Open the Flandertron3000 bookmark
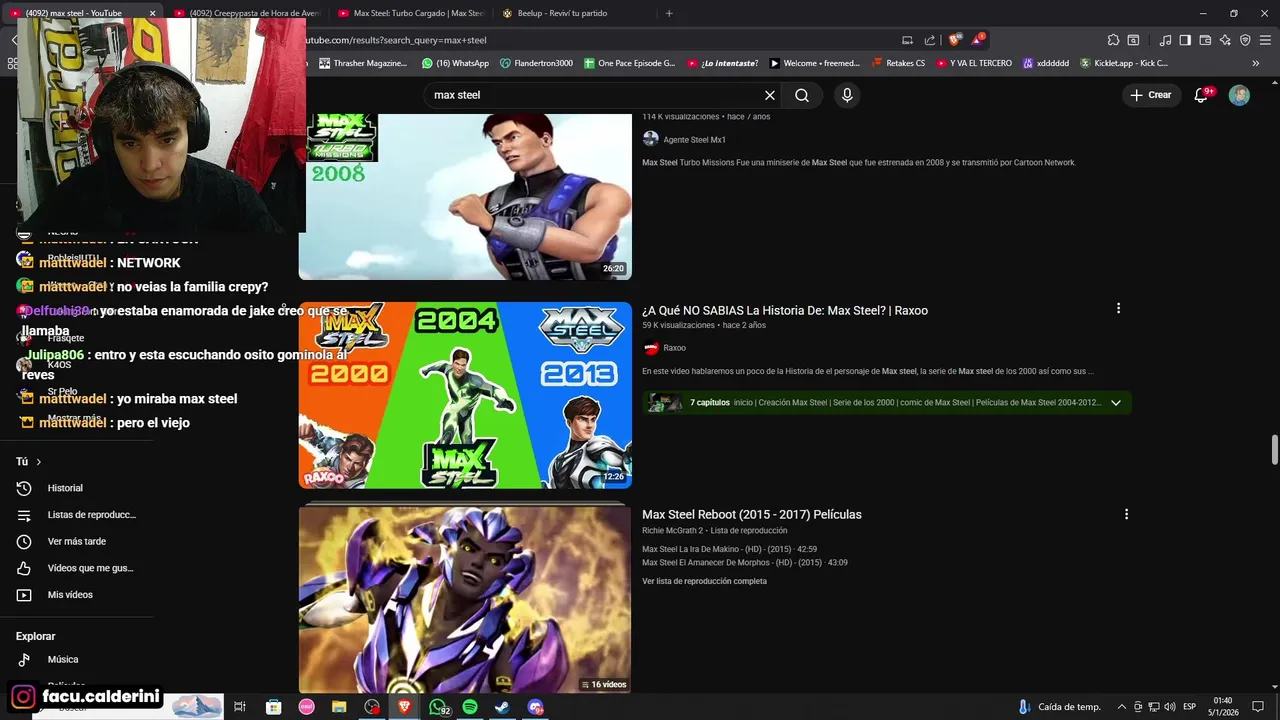This screenshot has width=1280, height=720. (x=536, y=63)
